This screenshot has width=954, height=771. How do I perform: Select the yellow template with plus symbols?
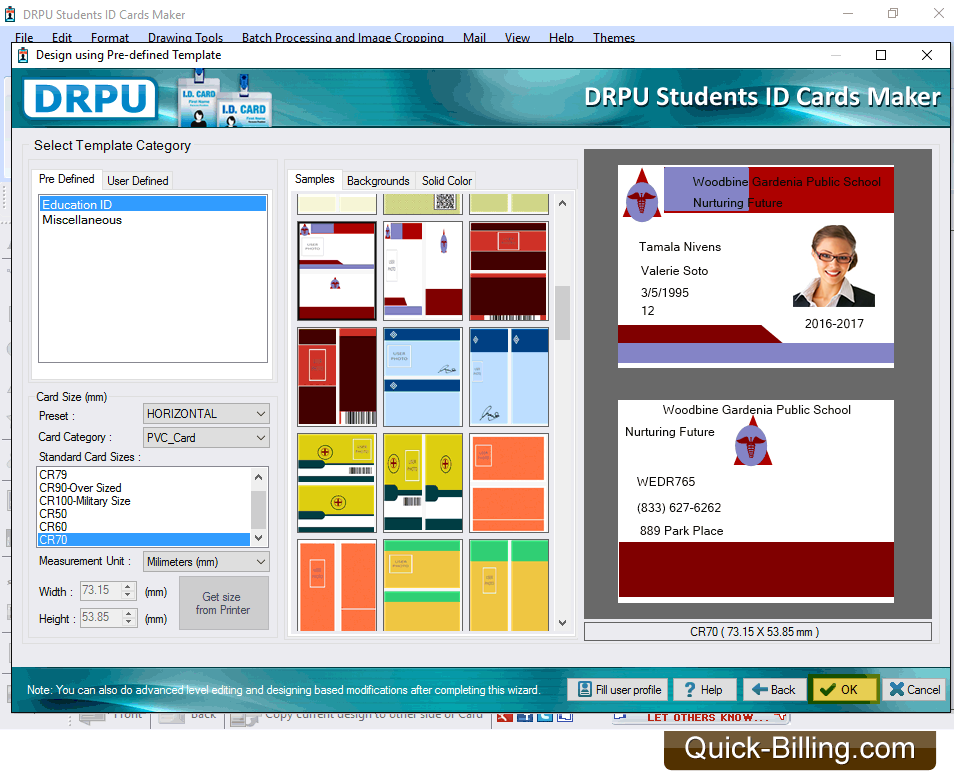coord(337,483)
